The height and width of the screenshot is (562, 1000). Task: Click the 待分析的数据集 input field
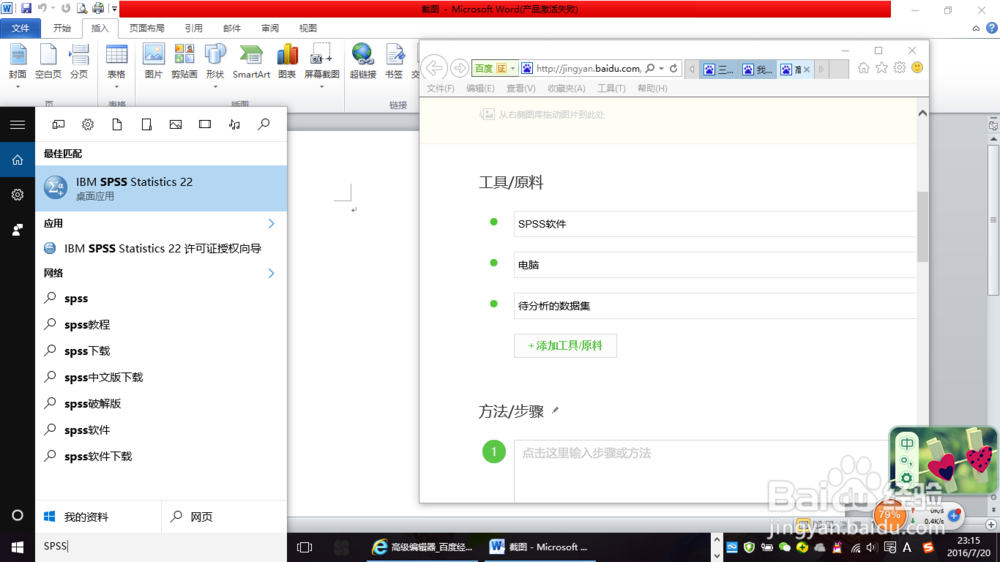[715, 306]
